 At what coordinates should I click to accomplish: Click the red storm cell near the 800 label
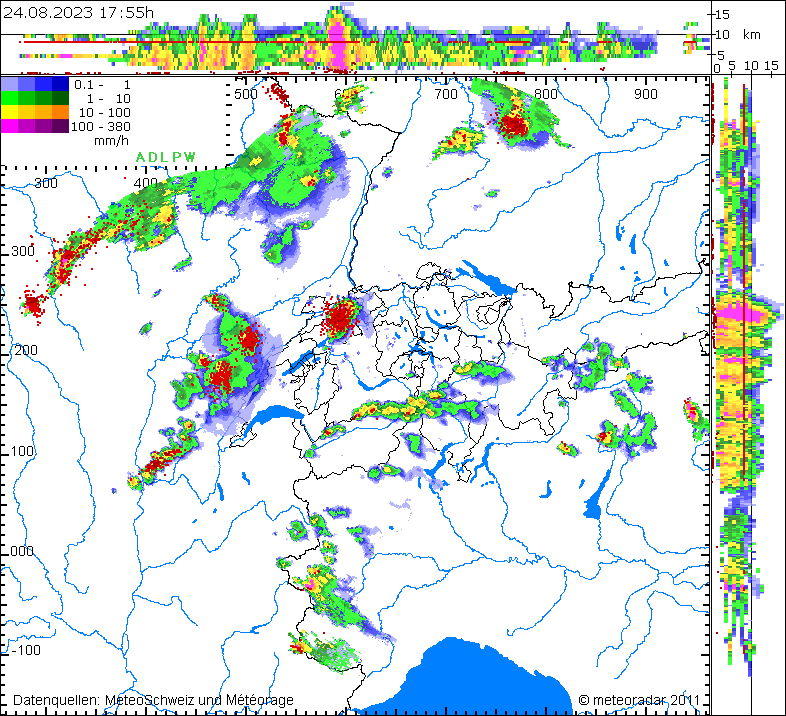pyautogui.click(x=515, y=126)
